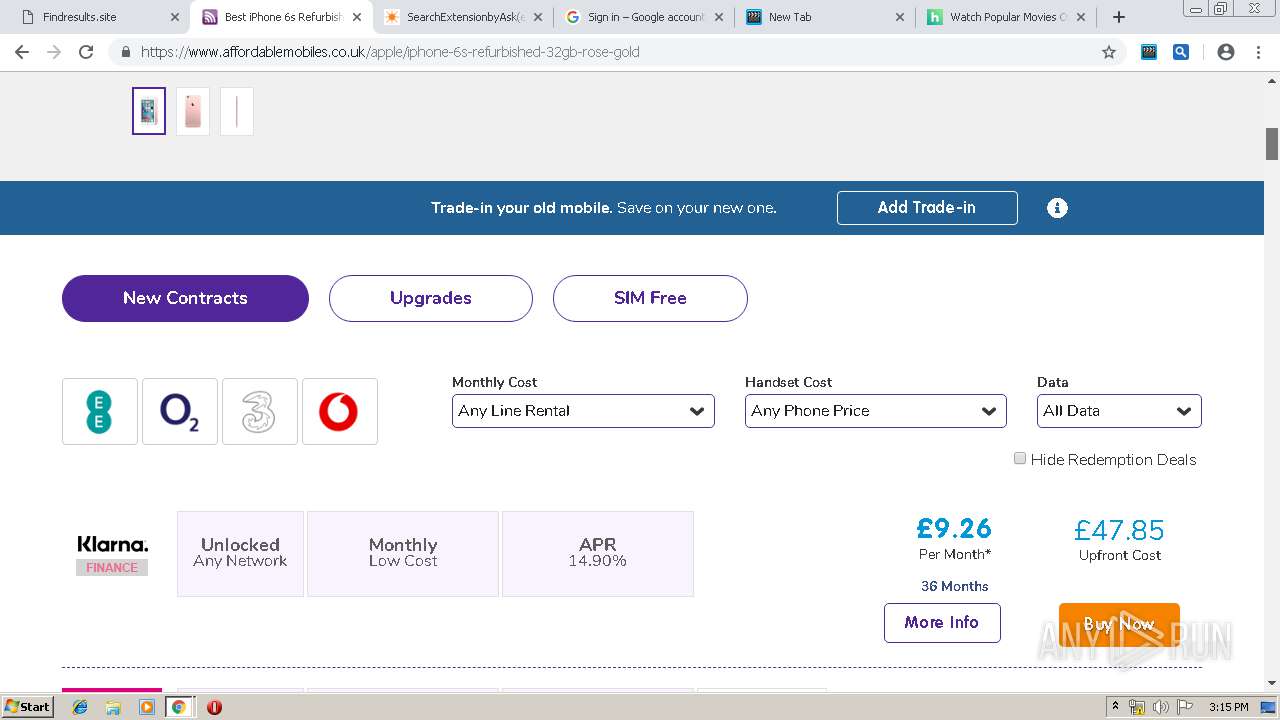The height and width of the screenshot is (720, 1280).
Task: Filter deals by EE network logo
Action: pos(99,411)
